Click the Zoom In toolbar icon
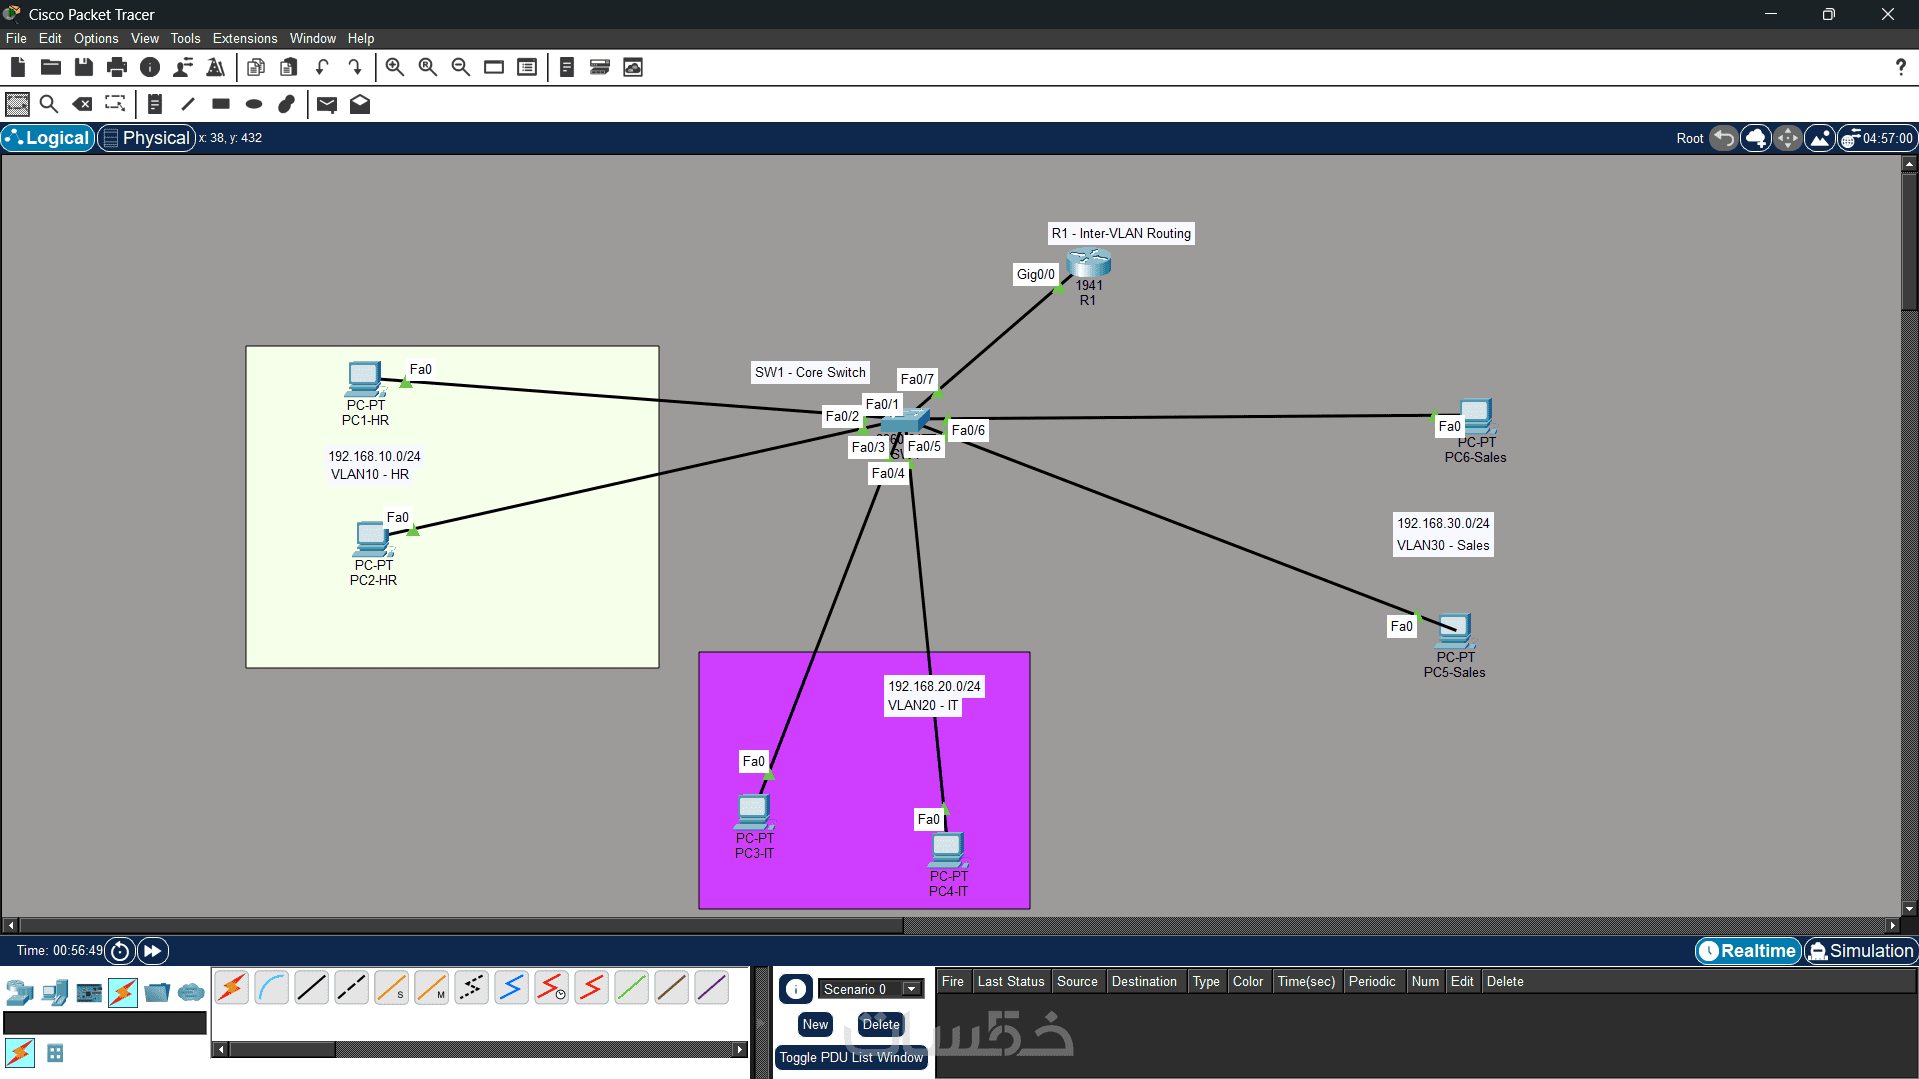Image resolution: width=1919 pixels, height=1079 pixels. tap(395, 67)
